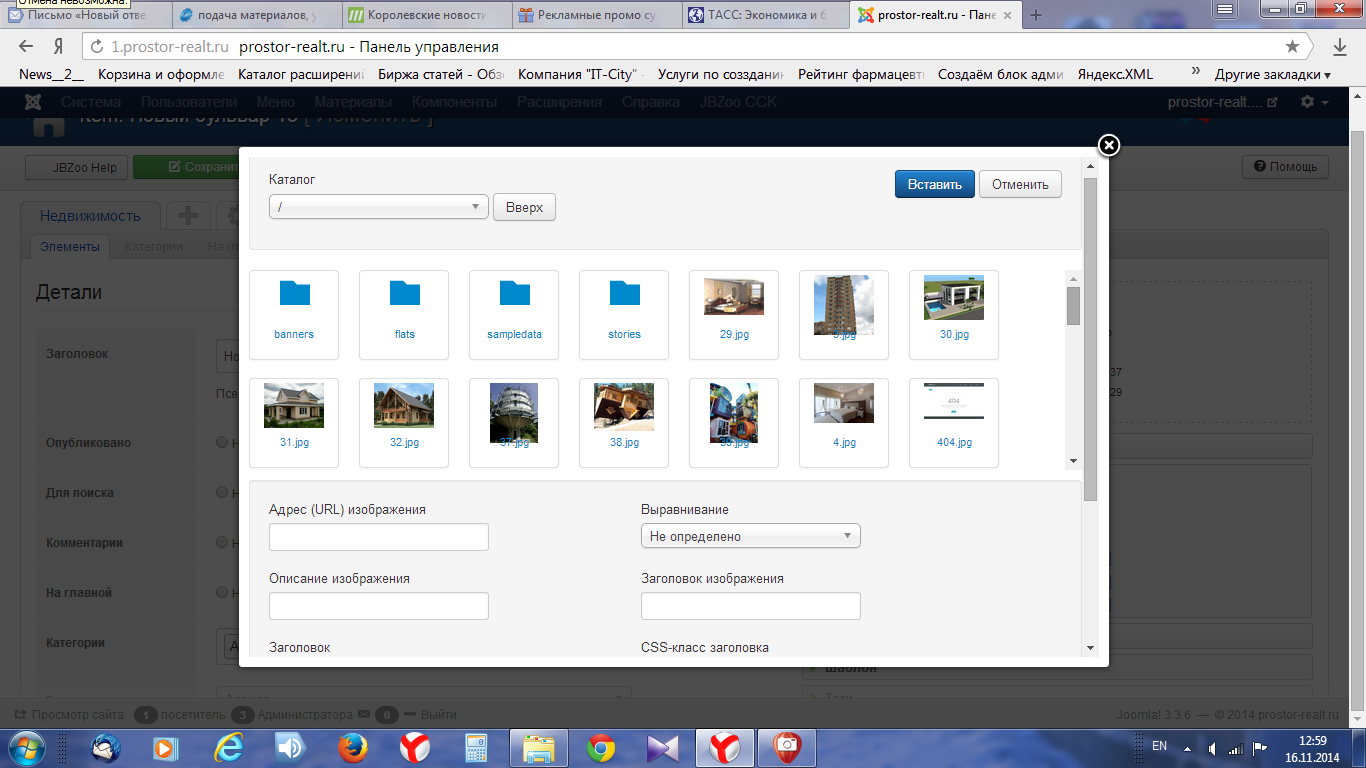This screenshot has height=768, width=1366.
Task: Bookmark page with the star icon
Action: [1292, 47]
